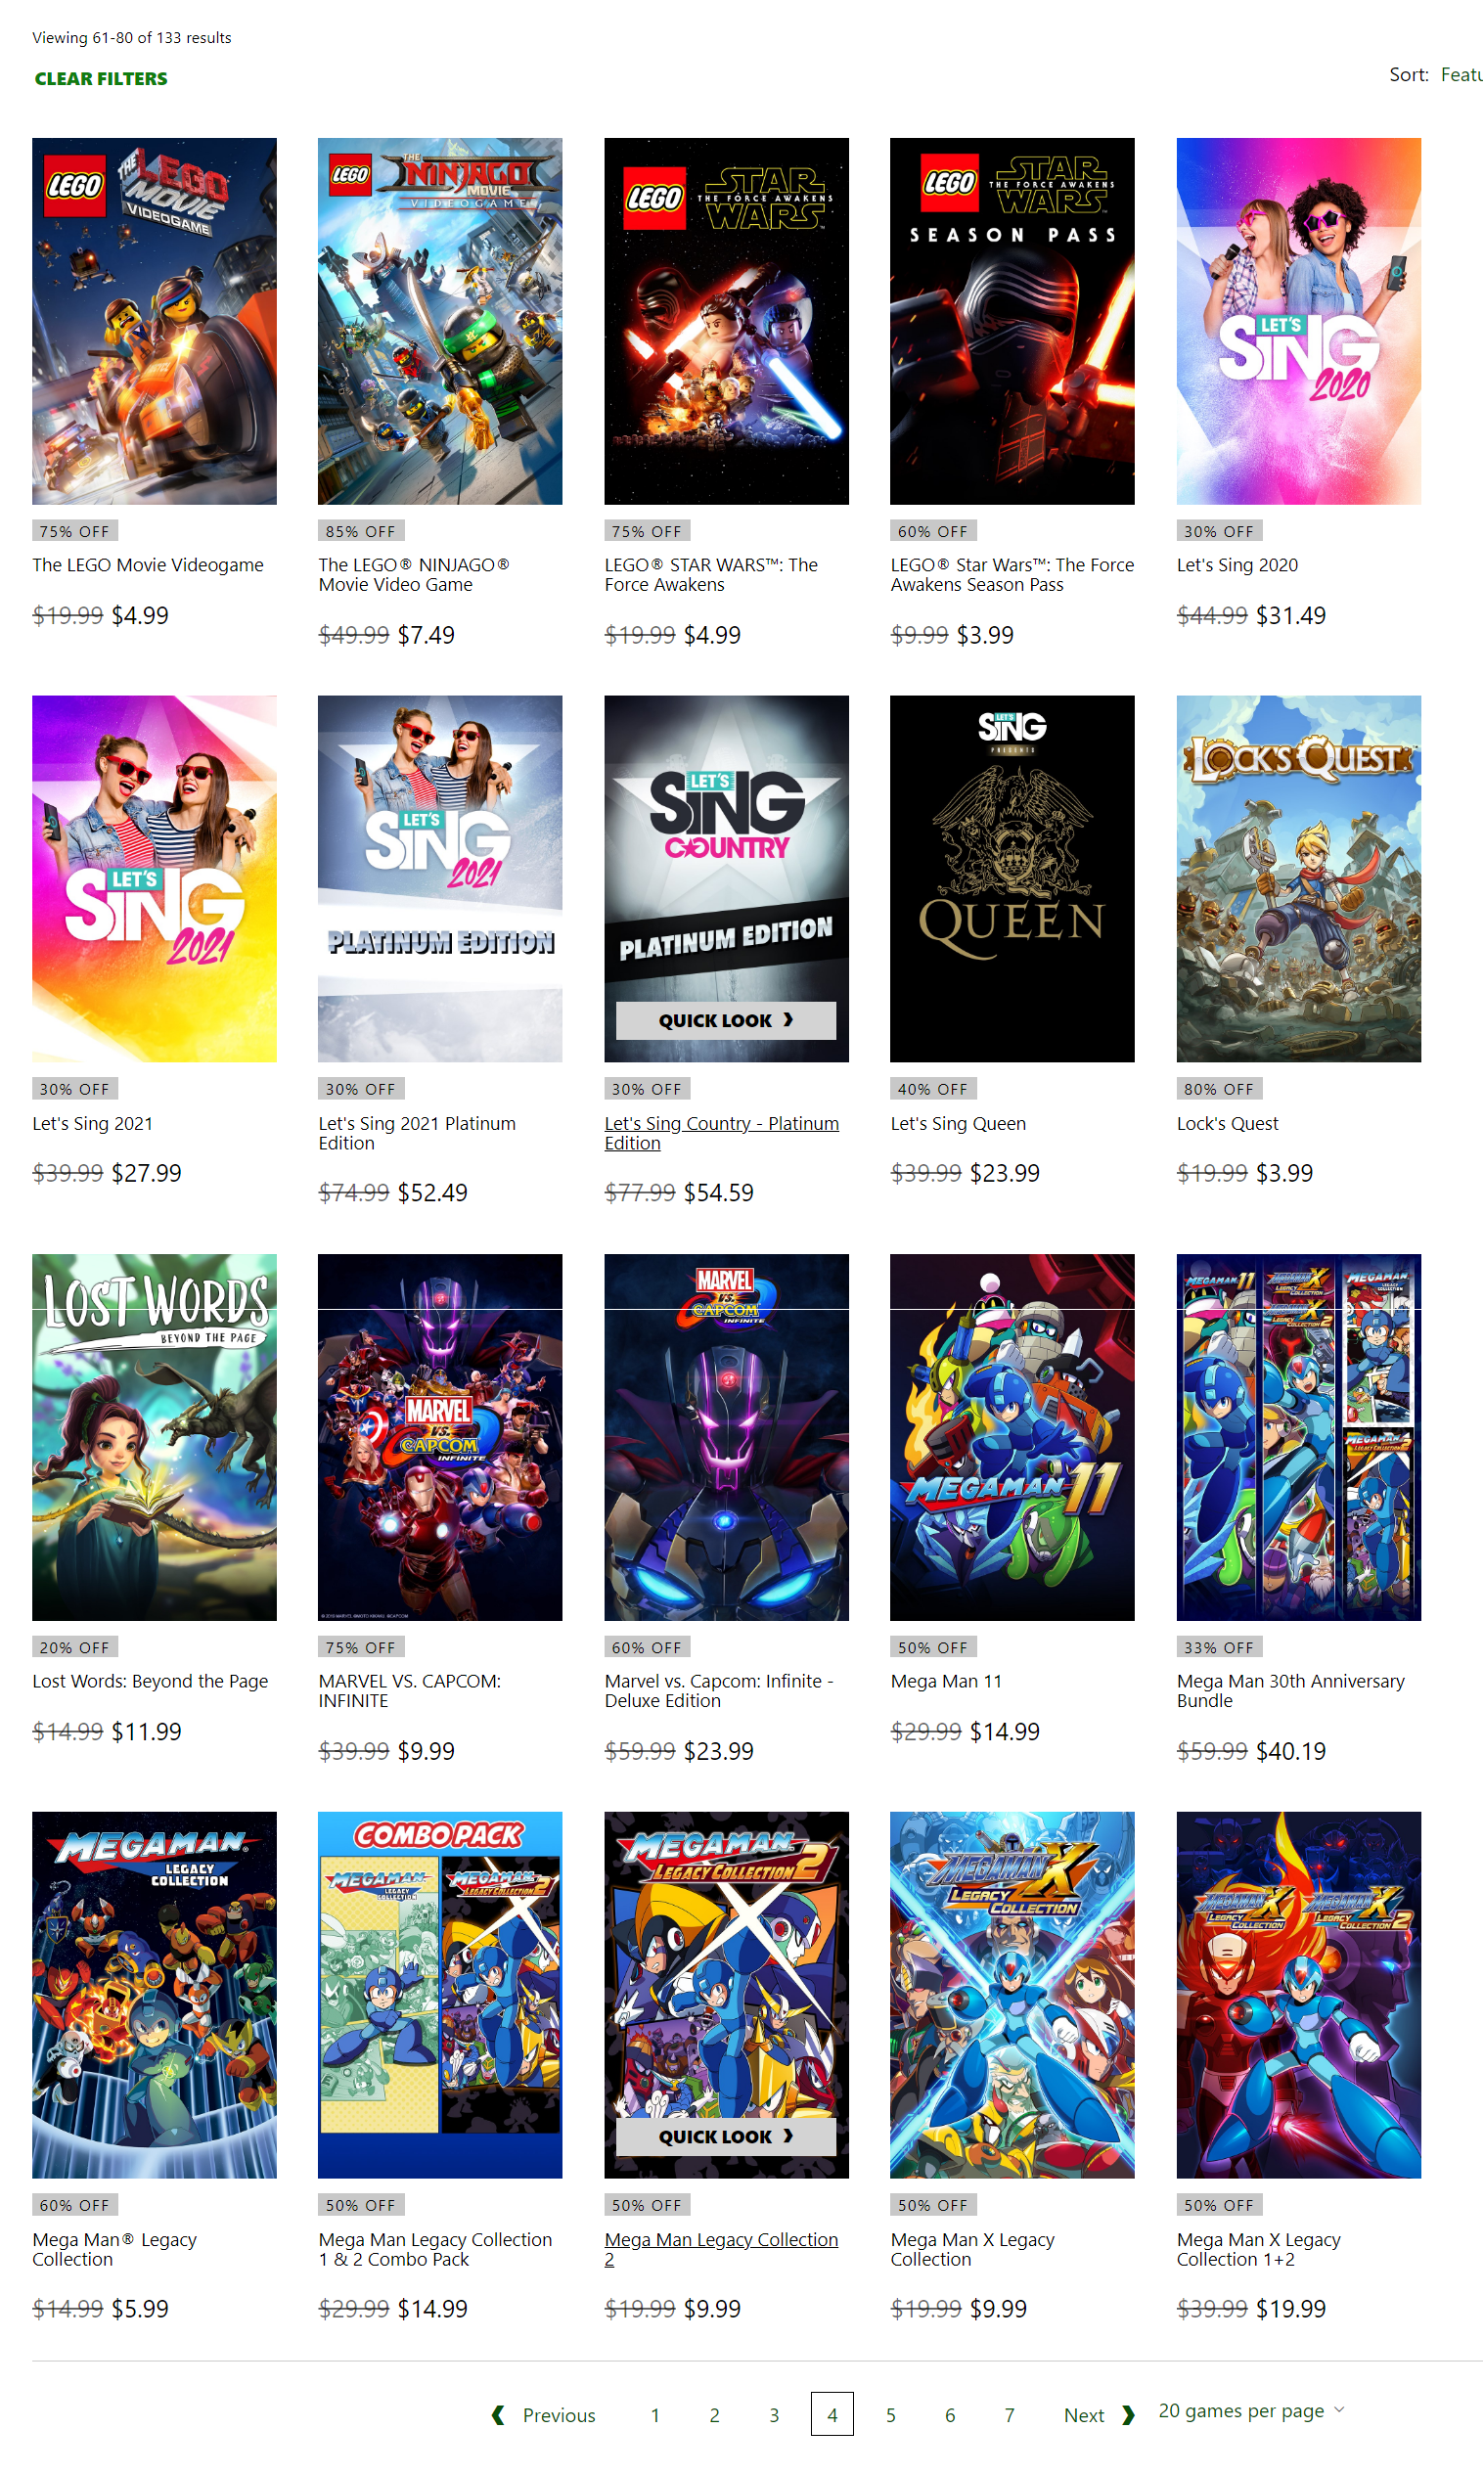Image resolution: width=1484 pixels, height=2474 pixels.
Task: Clear all applied filters
Action: point(101,78)
